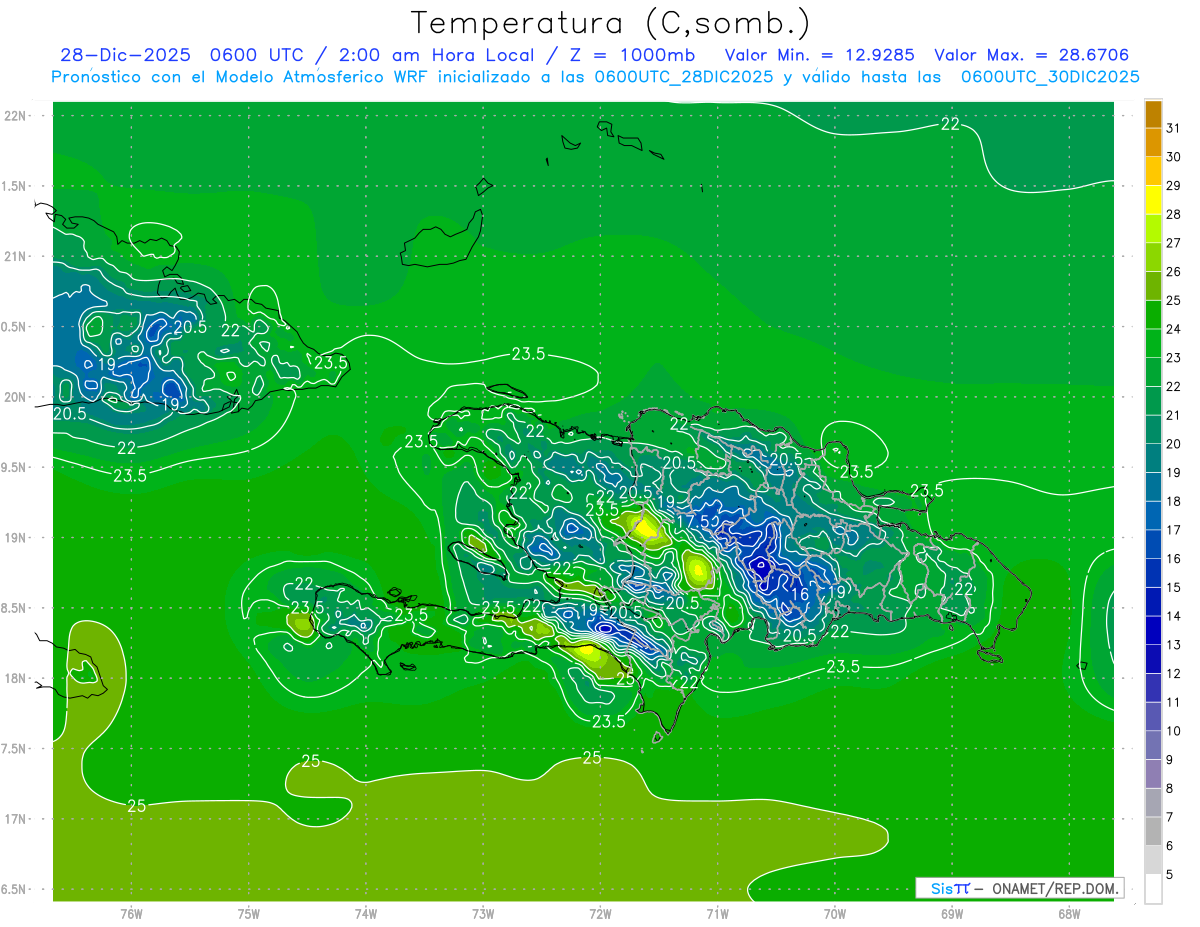Viewport: 1200px width, 927px height.
Task: Click the '2:00 am Hora Local' text
Action: 443,55
